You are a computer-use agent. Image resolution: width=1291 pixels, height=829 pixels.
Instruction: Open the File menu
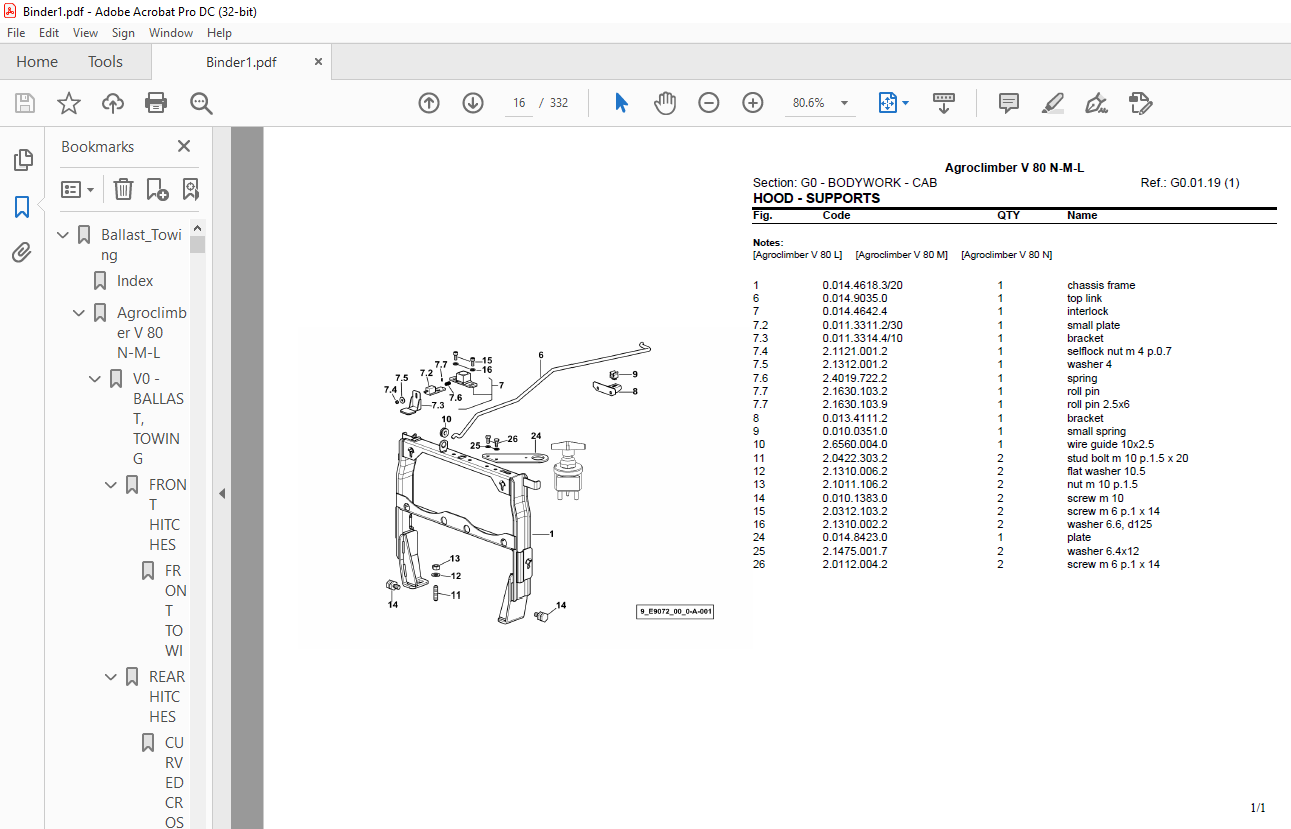(16, 33)
